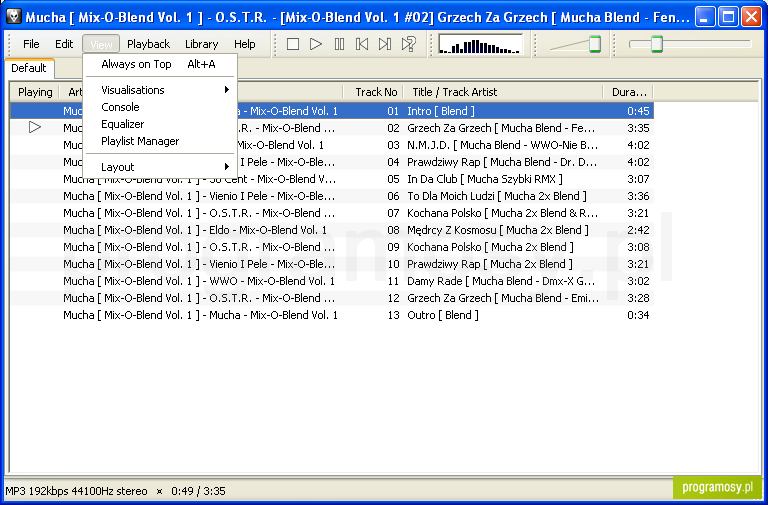Click the foobar2000 title bar icon
This screenshot has width=768, height=505.
click(x=14, y=17)
